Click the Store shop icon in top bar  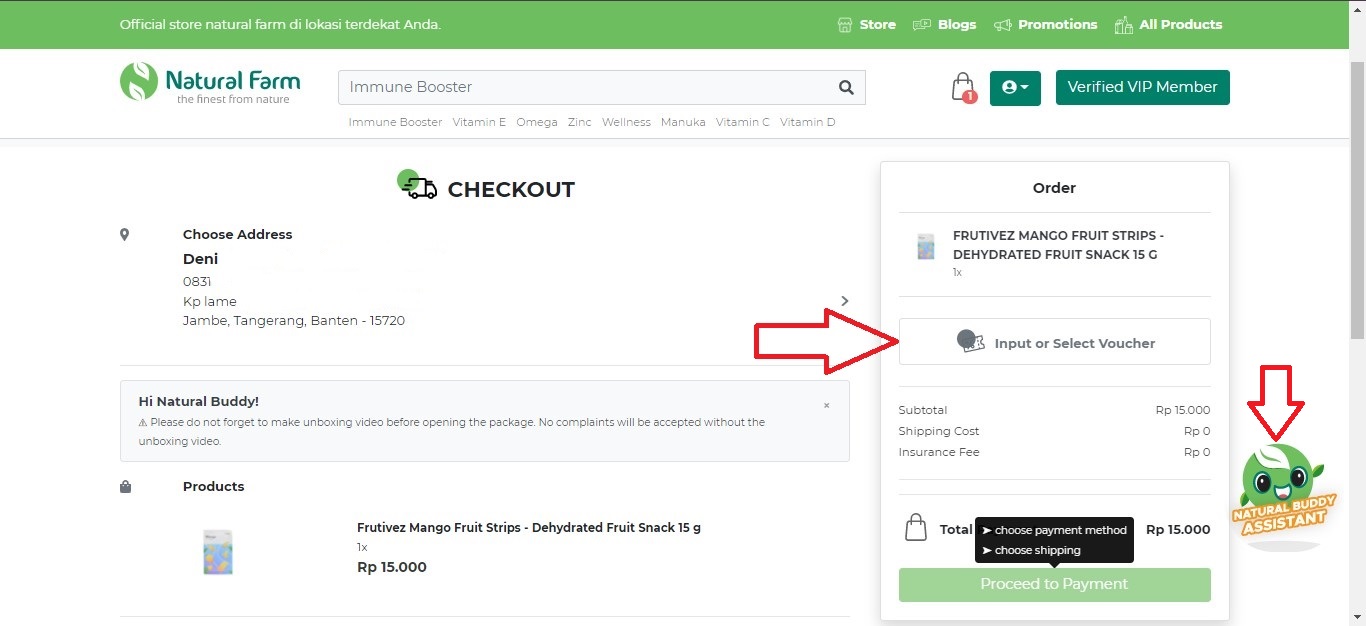click(845, 24)
